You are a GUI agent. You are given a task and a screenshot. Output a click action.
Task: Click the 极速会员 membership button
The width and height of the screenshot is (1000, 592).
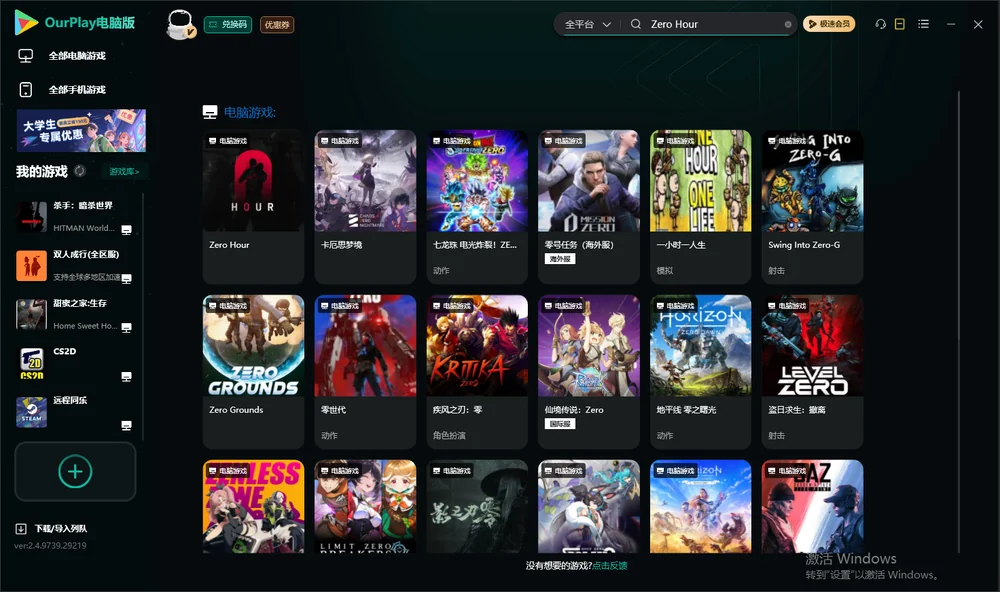pos(829,24)
